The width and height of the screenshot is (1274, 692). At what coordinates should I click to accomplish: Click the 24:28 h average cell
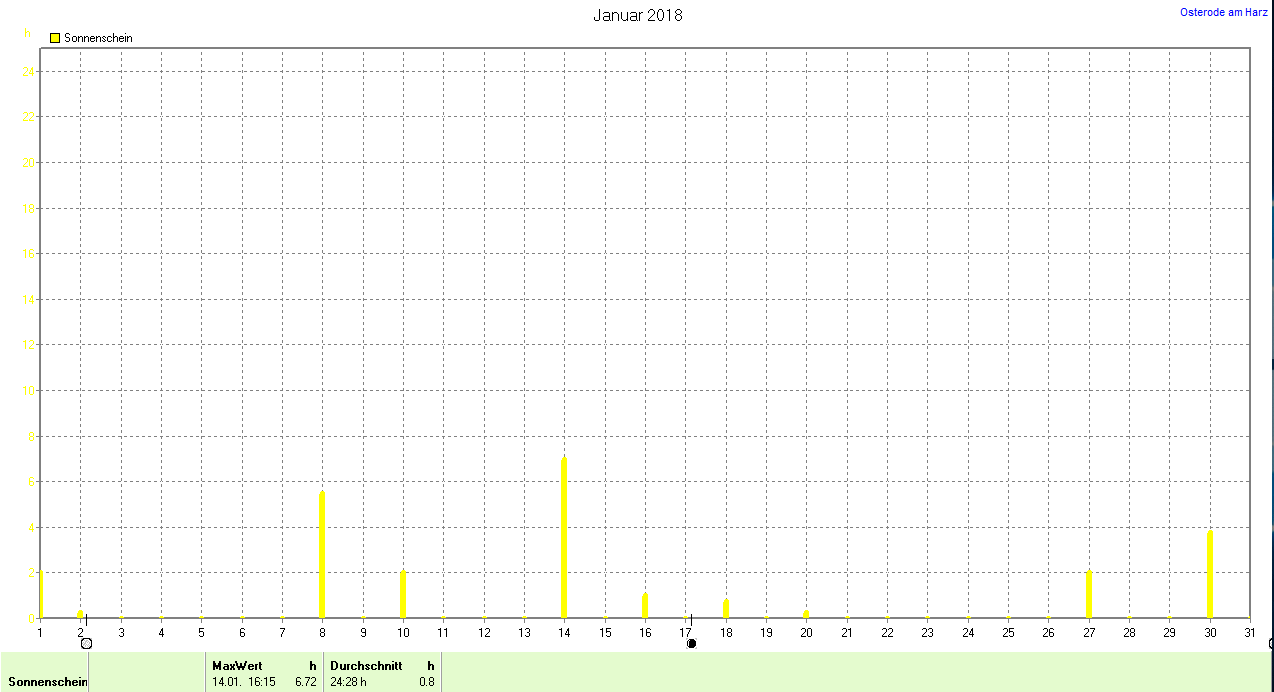(x=349, y=682)
